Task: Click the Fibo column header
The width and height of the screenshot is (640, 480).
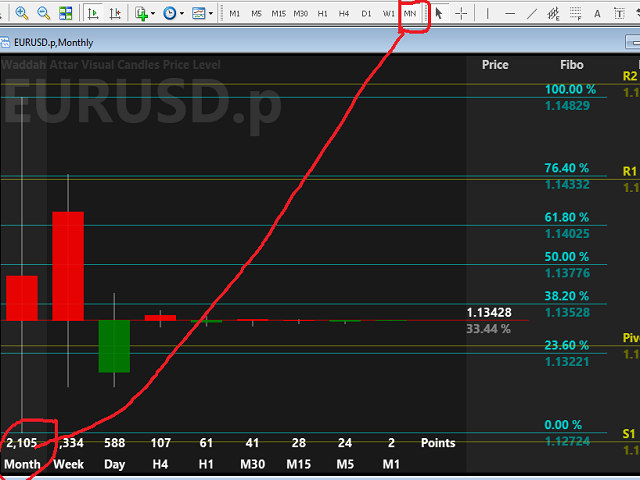Action: click(x=571, y=64)
